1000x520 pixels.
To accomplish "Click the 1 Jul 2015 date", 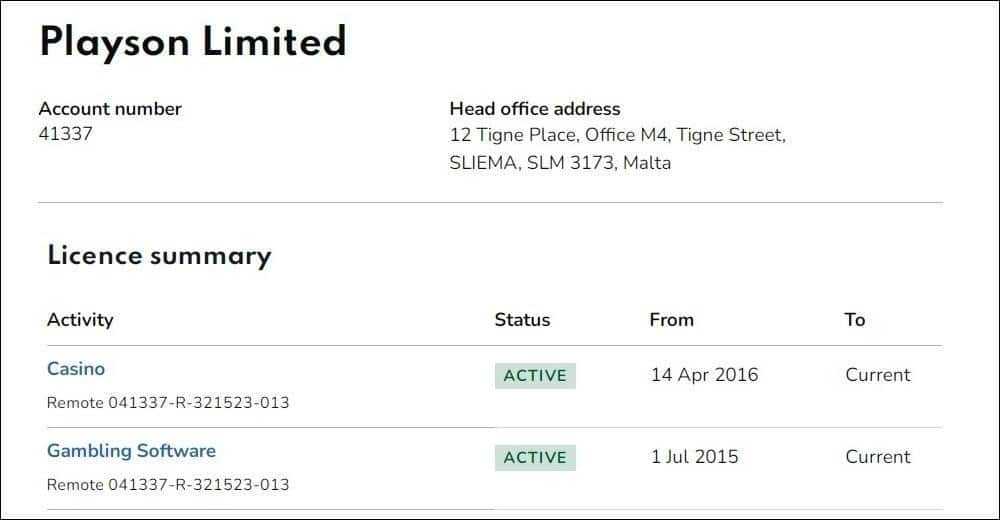I will pos(694,457).
